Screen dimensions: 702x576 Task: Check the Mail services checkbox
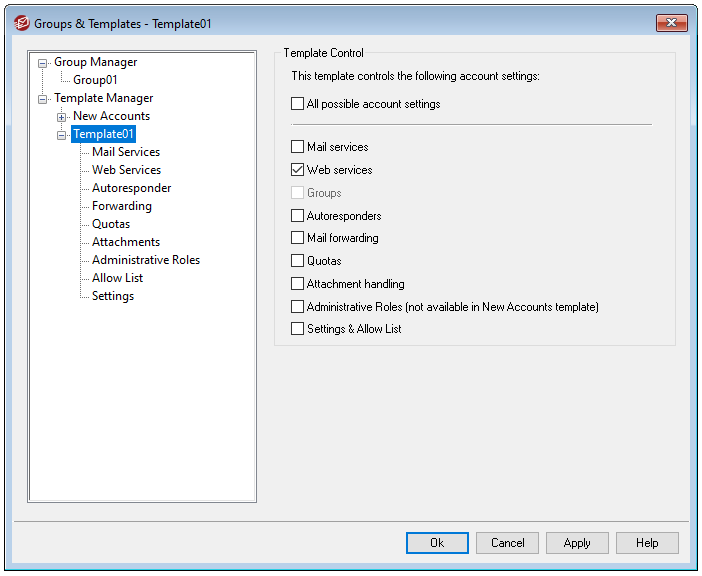point(297,147)
